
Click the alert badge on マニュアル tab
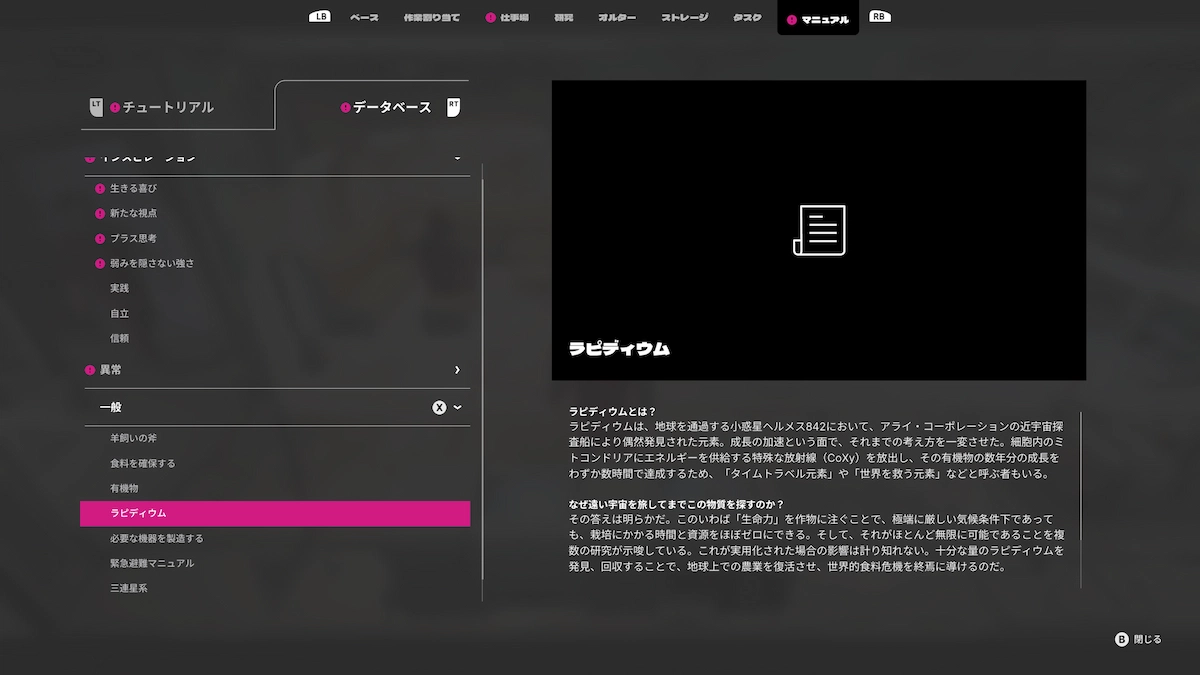pyautogui.click(x=792, y=19)
